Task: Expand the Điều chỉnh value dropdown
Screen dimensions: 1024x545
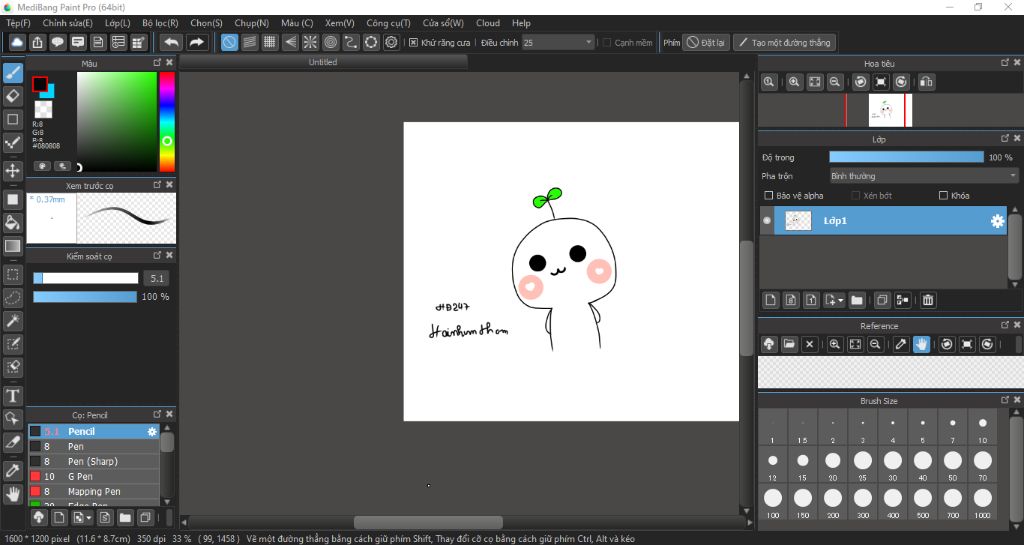Action: tap(588, 43)
